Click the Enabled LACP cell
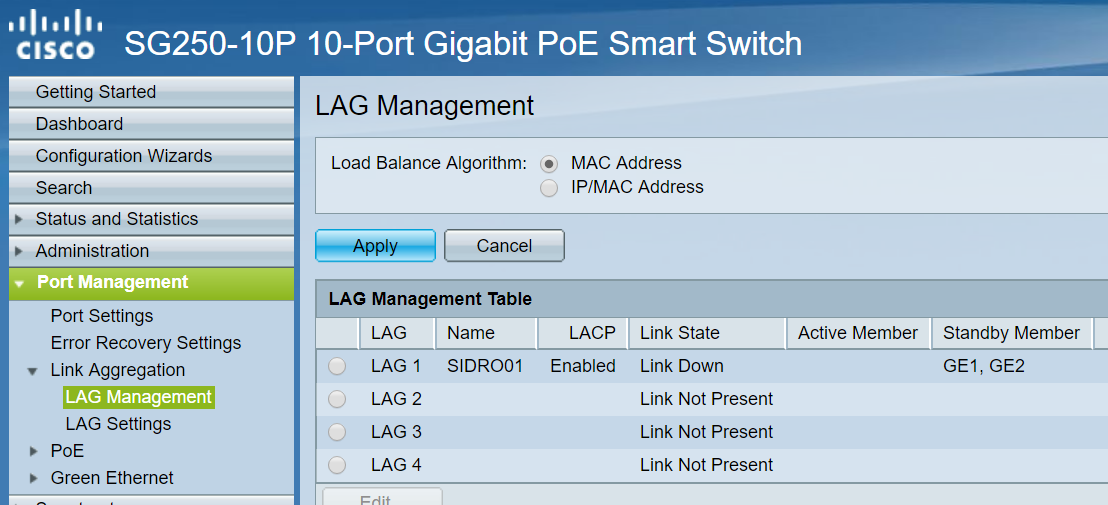The width and height of the screenshot is (1108, 505). point(583,366)
